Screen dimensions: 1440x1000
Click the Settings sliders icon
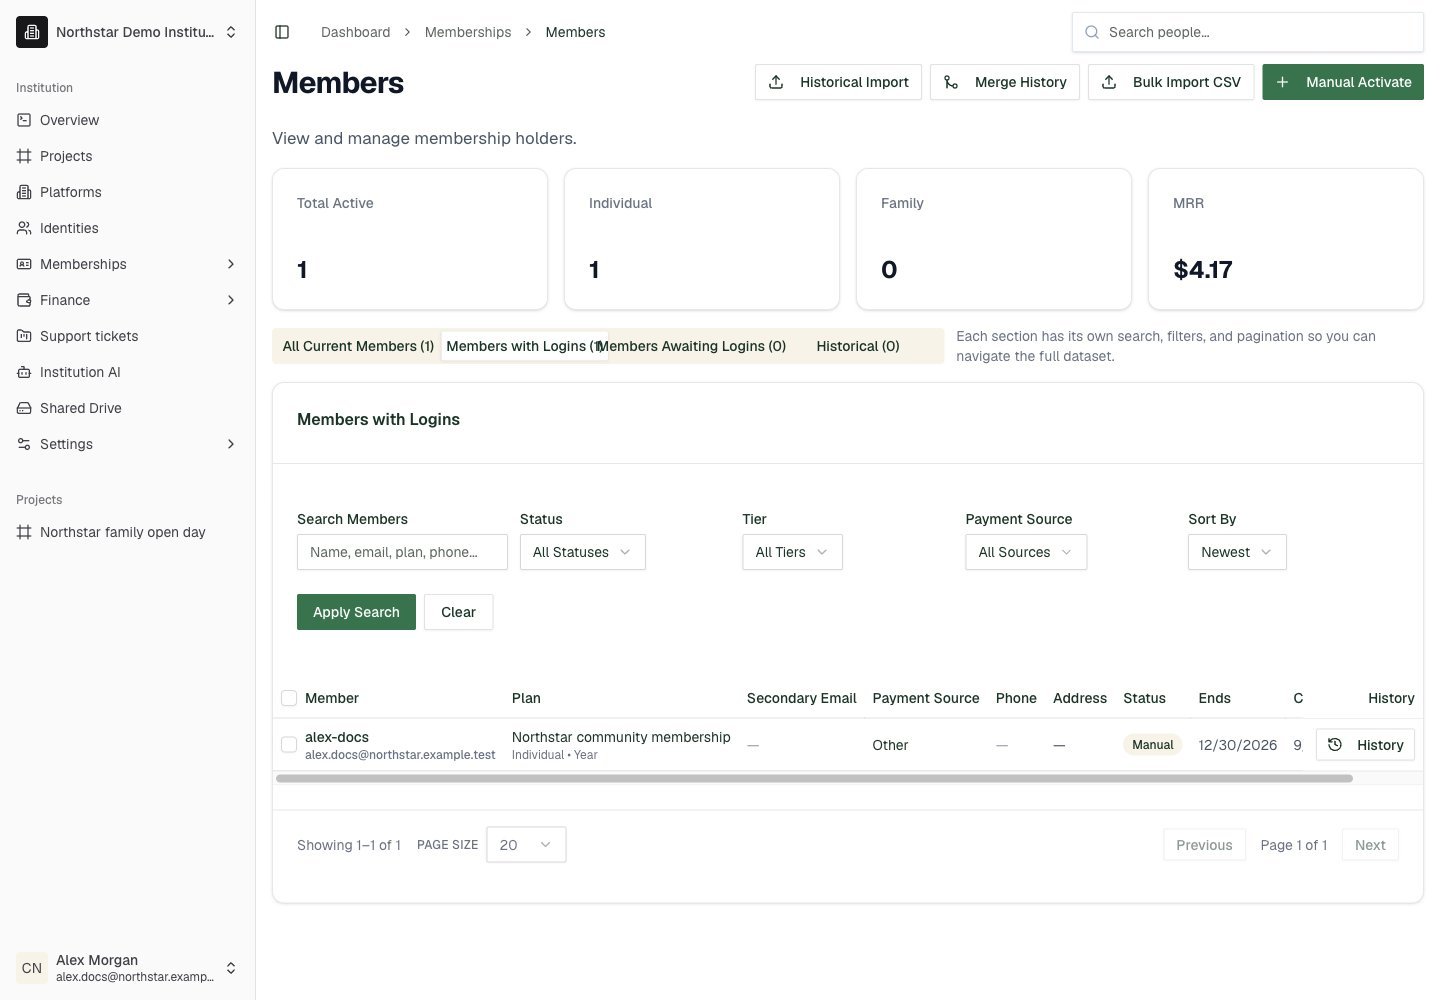[x=24, y=444]
